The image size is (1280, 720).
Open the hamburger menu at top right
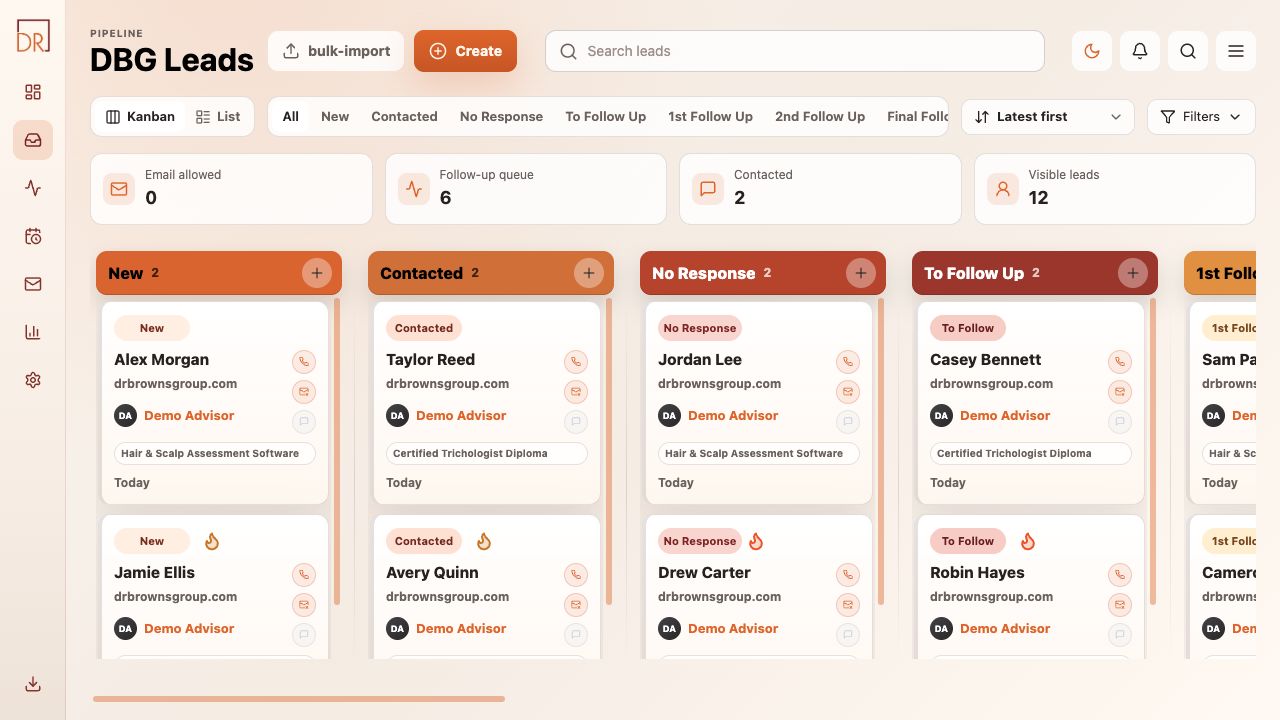[1236, 51]
